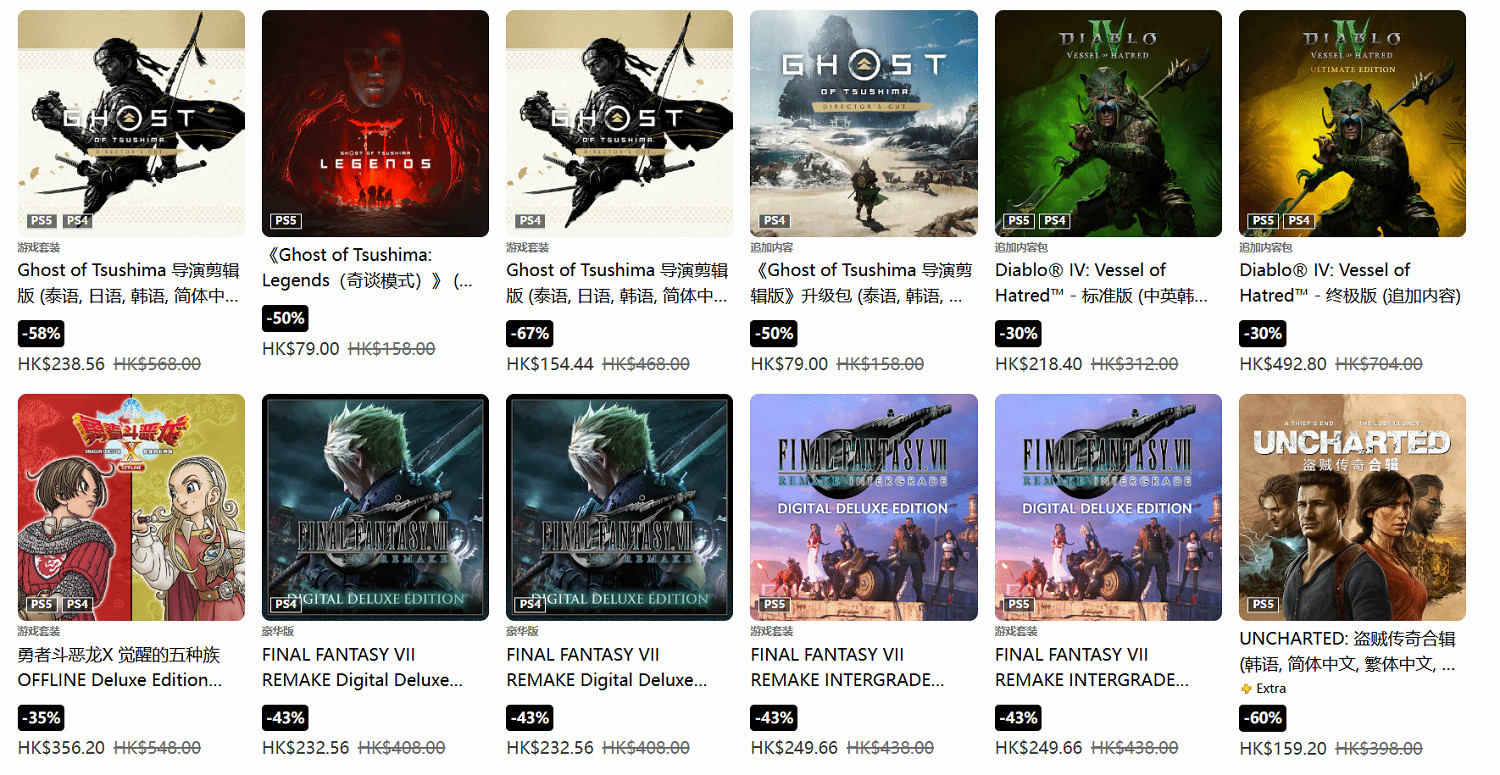Image resolution: width=1500 pixels, height=775 pixels.
Task: Click the -60% discount badge on Uncharted
Action: [x=1262, y=717]
